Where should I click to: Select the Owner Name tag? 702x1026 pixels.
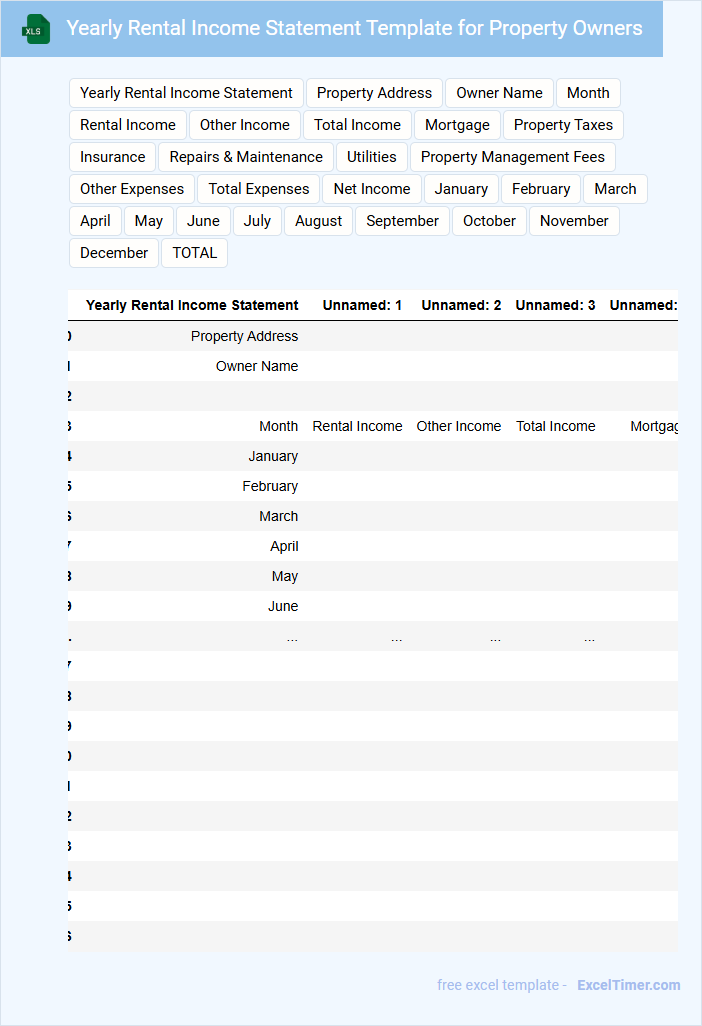[x=499, y=93]
